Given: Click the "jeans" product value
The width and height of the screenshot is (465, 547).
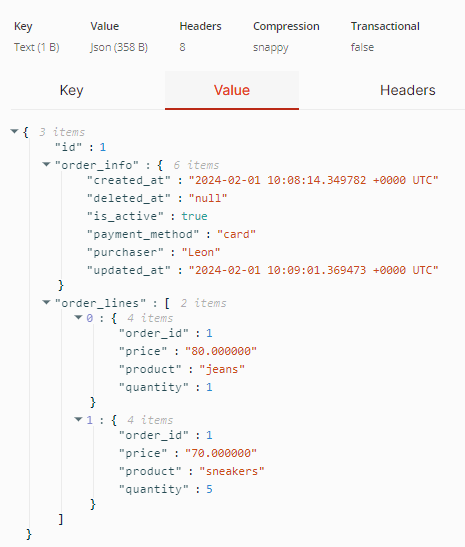Looking at the screenshot, I should tap(222, 369).
